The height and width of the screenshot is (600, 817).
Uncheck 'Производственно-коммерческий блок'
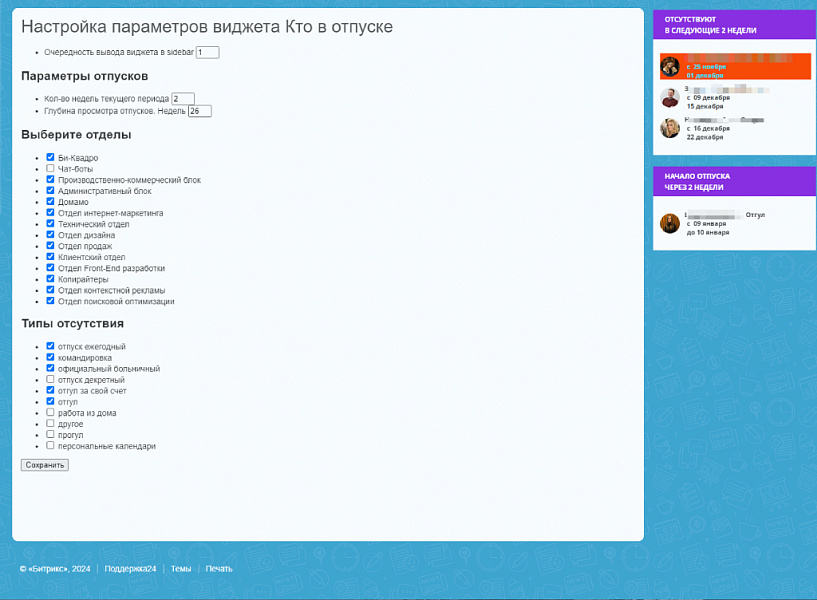click(x=48, y=179)
